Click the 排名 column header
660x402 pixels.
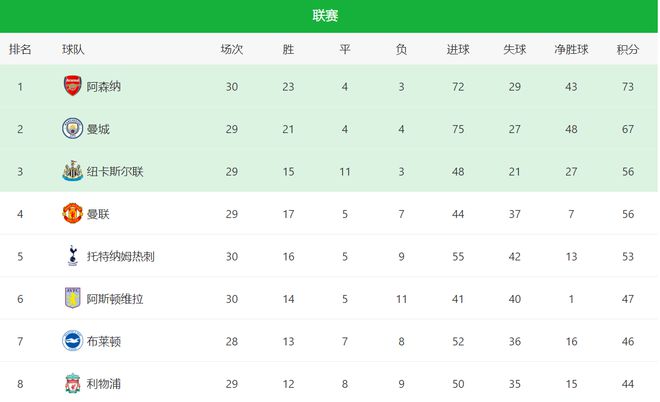[20, 49]
